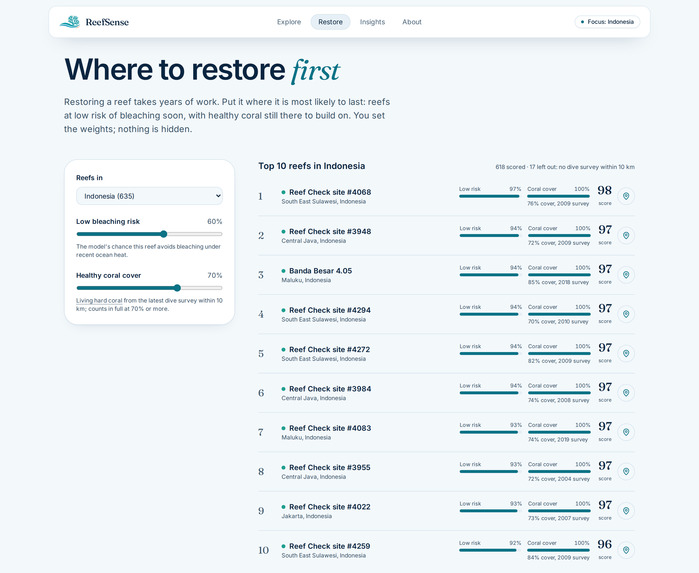
Task: Click the 84% cover, 2009 survey note
Action: click(x=558, y=557)
